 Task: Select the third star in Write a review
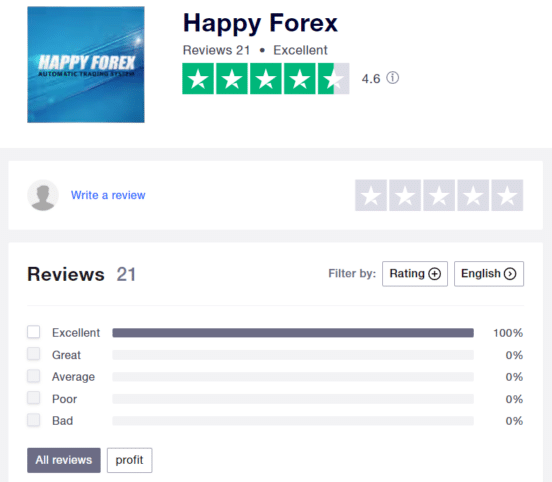[x=439, y=195]
